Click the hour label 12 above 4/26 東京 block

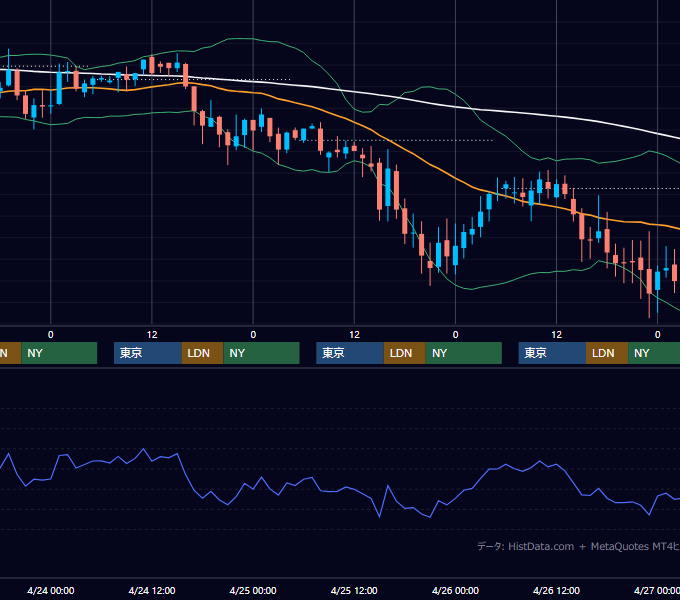coord(556,335)
